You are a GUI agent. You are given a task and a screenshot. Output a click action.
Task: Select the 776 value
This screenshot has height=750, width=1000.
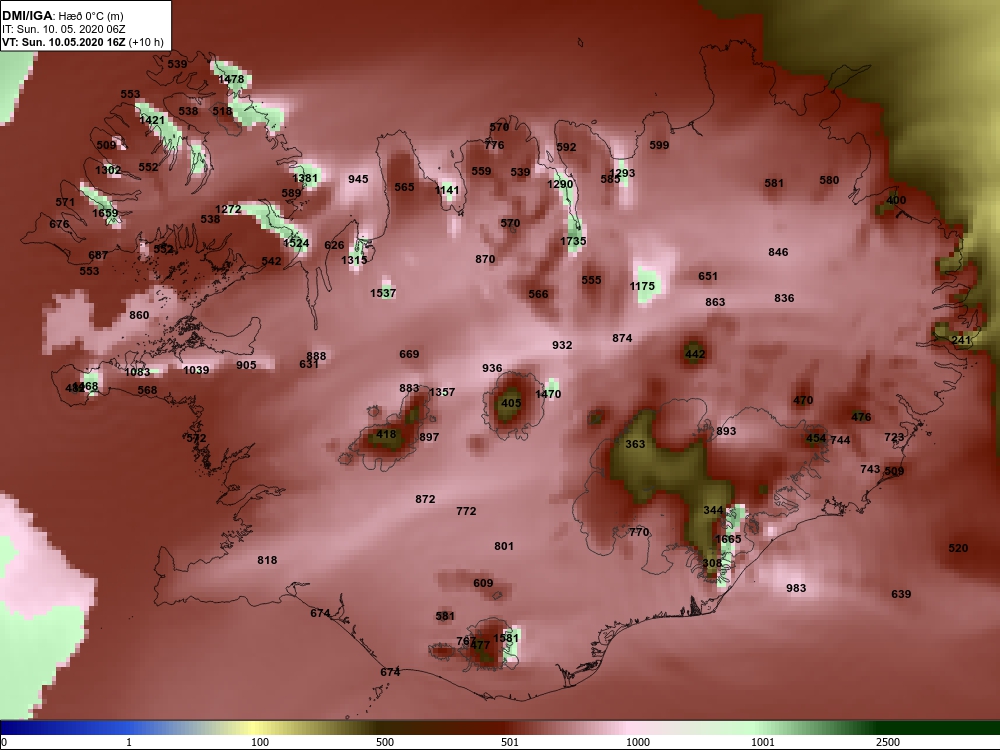tap(494, 145)
